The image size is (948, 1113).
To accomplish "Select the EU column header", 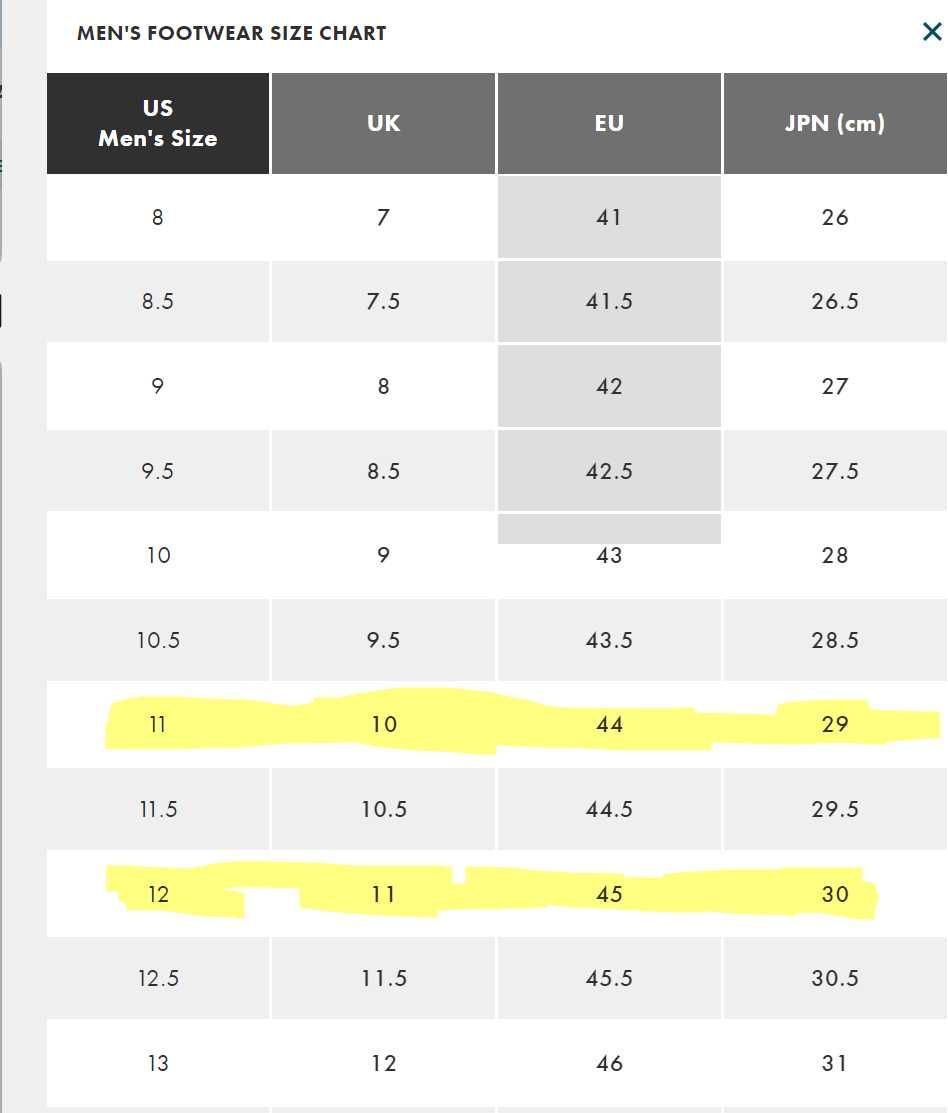I will (x=609, y=123).
